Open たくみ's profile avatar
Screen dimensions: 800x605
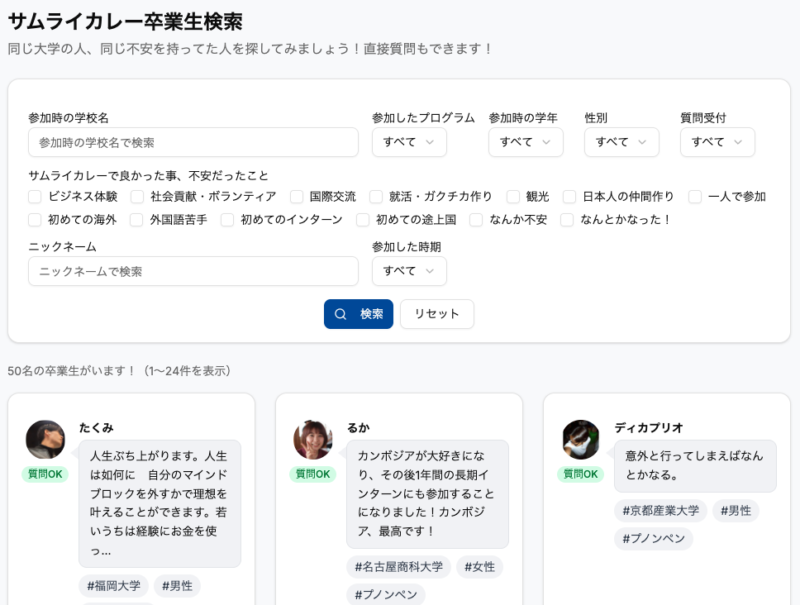click(45, 439)
